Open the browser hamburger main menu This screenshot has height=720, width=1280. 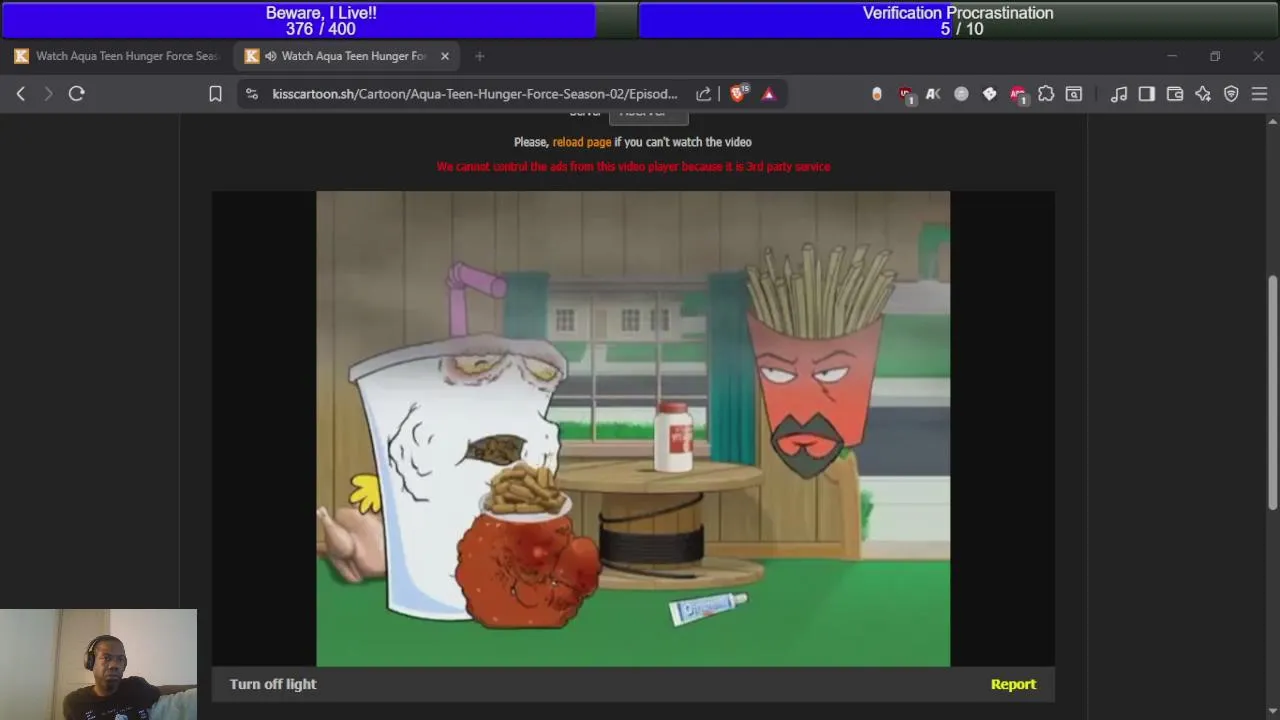click(x=1259, y=94)
